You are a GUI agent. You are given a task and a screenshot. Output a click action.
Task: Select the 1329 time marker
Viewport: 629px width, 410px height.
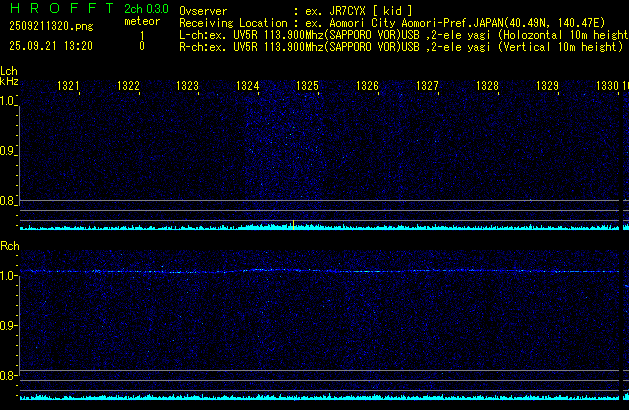tap(547, 87)
